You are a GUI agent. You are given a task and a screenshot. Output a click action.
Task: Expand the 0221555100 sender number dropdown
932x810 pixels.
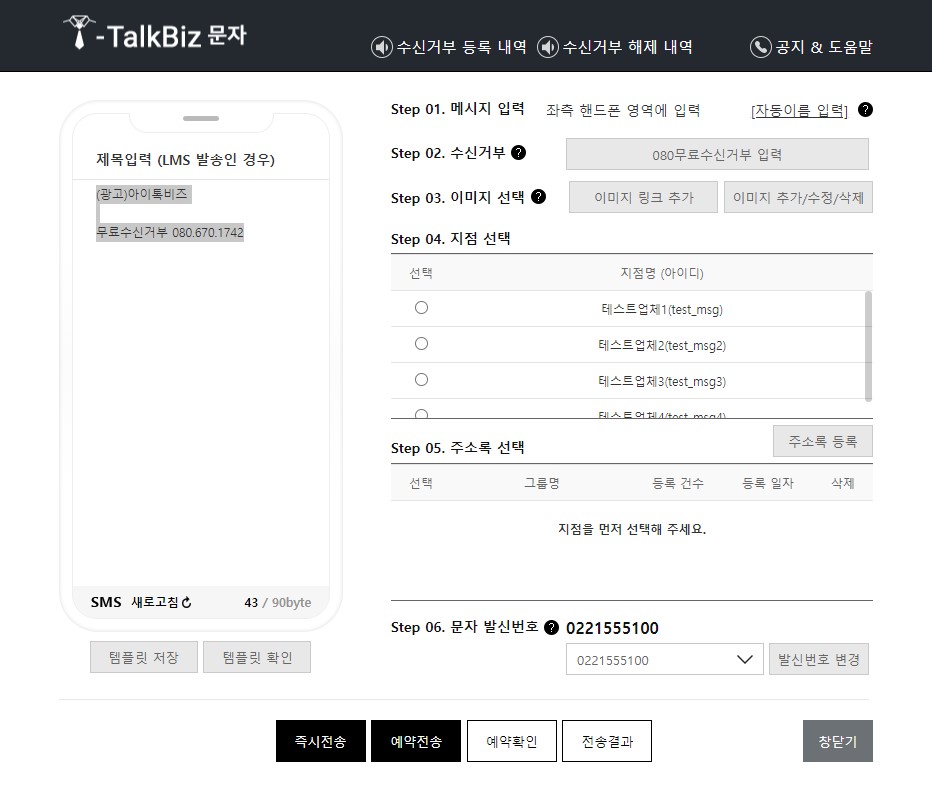(x=742, y=659)
